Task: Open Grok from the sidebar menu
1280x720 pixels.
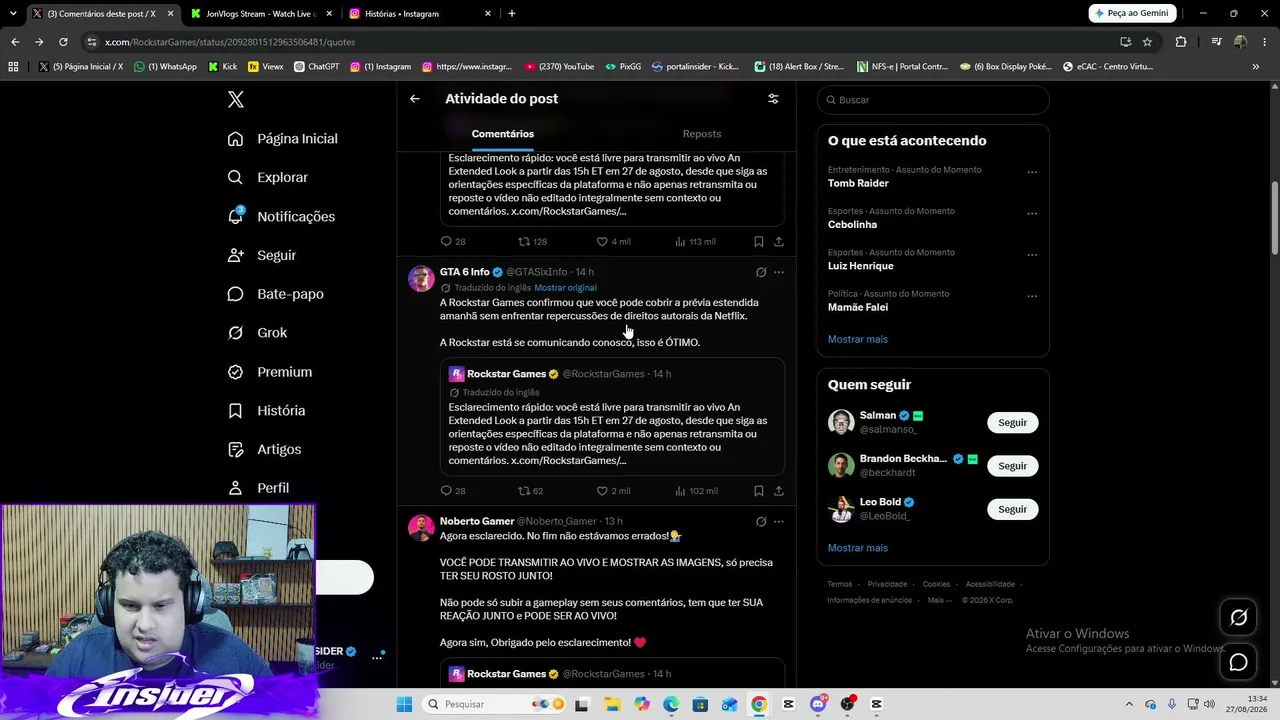Action: (x=257, y=333)
